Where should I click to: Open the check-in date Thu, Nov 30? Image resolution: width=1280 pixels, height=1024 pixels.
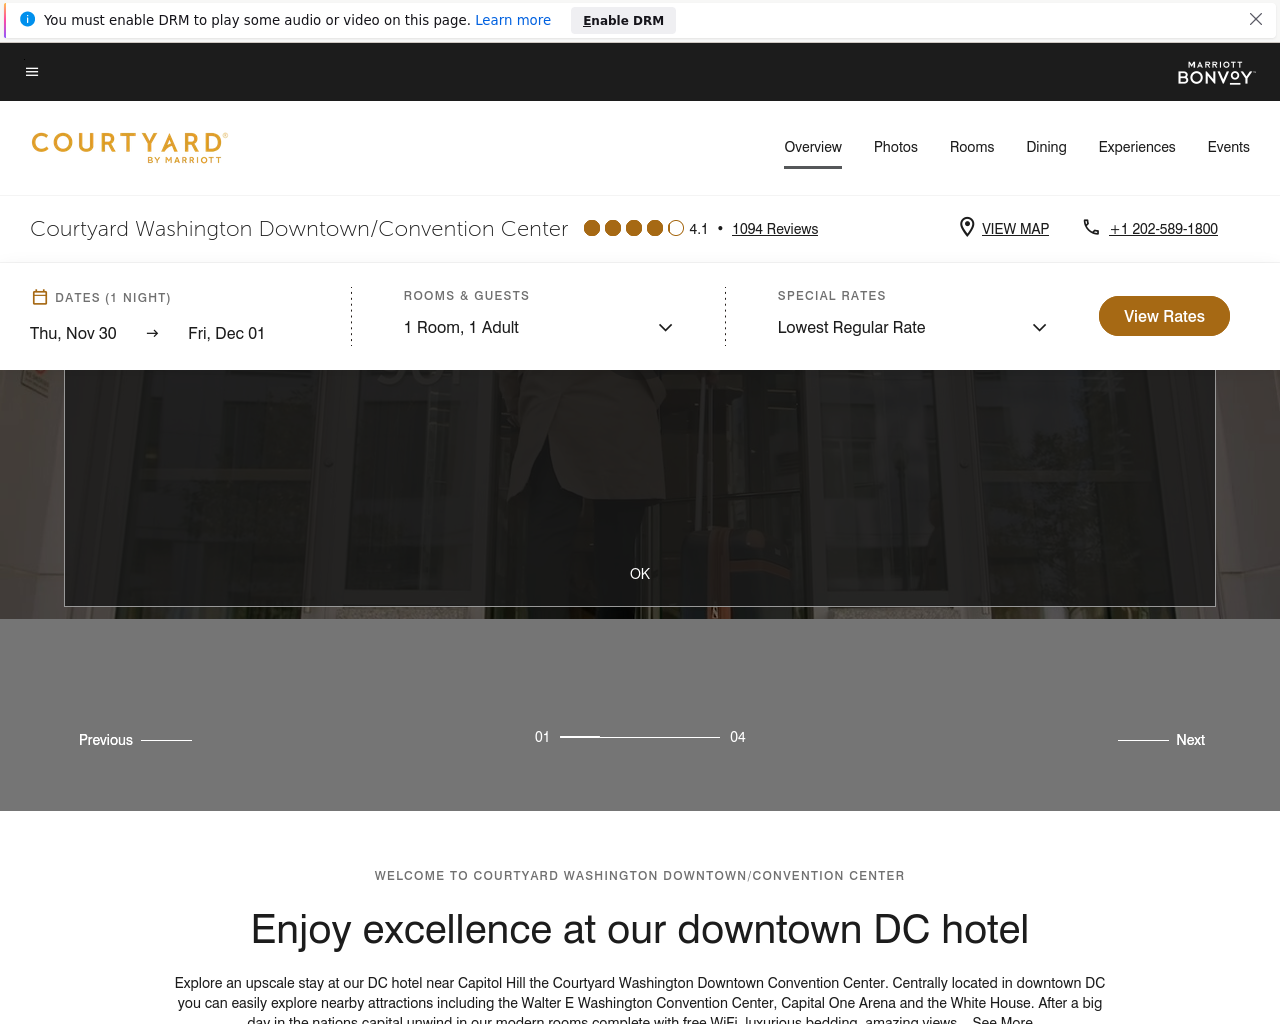[73, 333]
